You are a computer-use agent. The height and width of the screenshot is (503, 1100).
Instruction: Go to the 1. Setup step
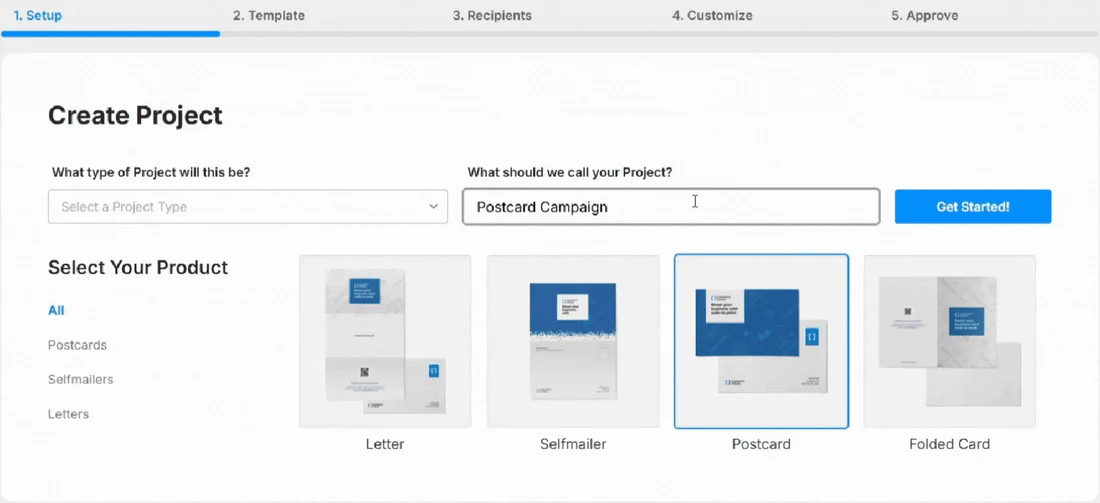tap(37, 15)
